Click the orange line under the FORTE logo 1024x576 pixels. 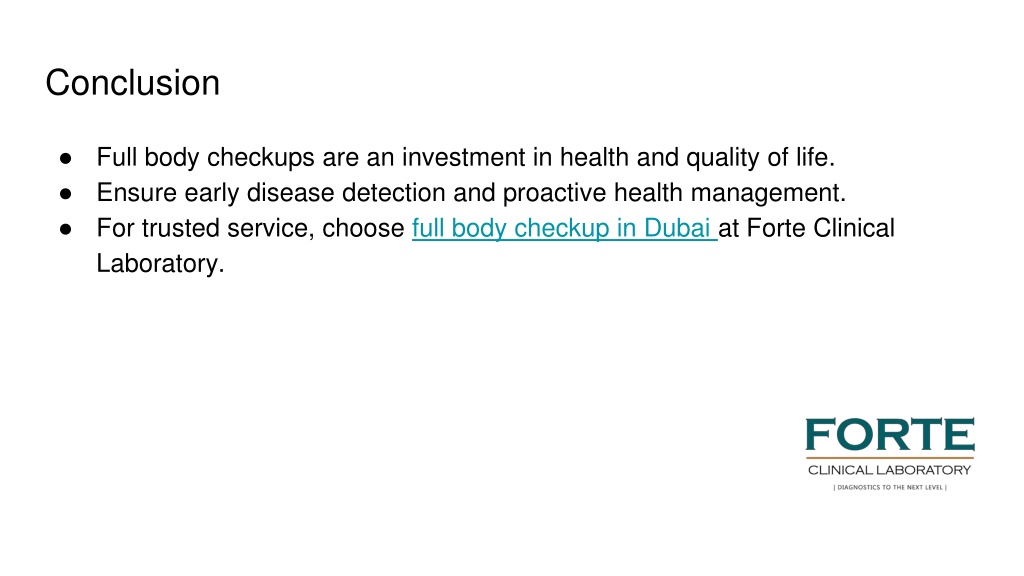889,458
